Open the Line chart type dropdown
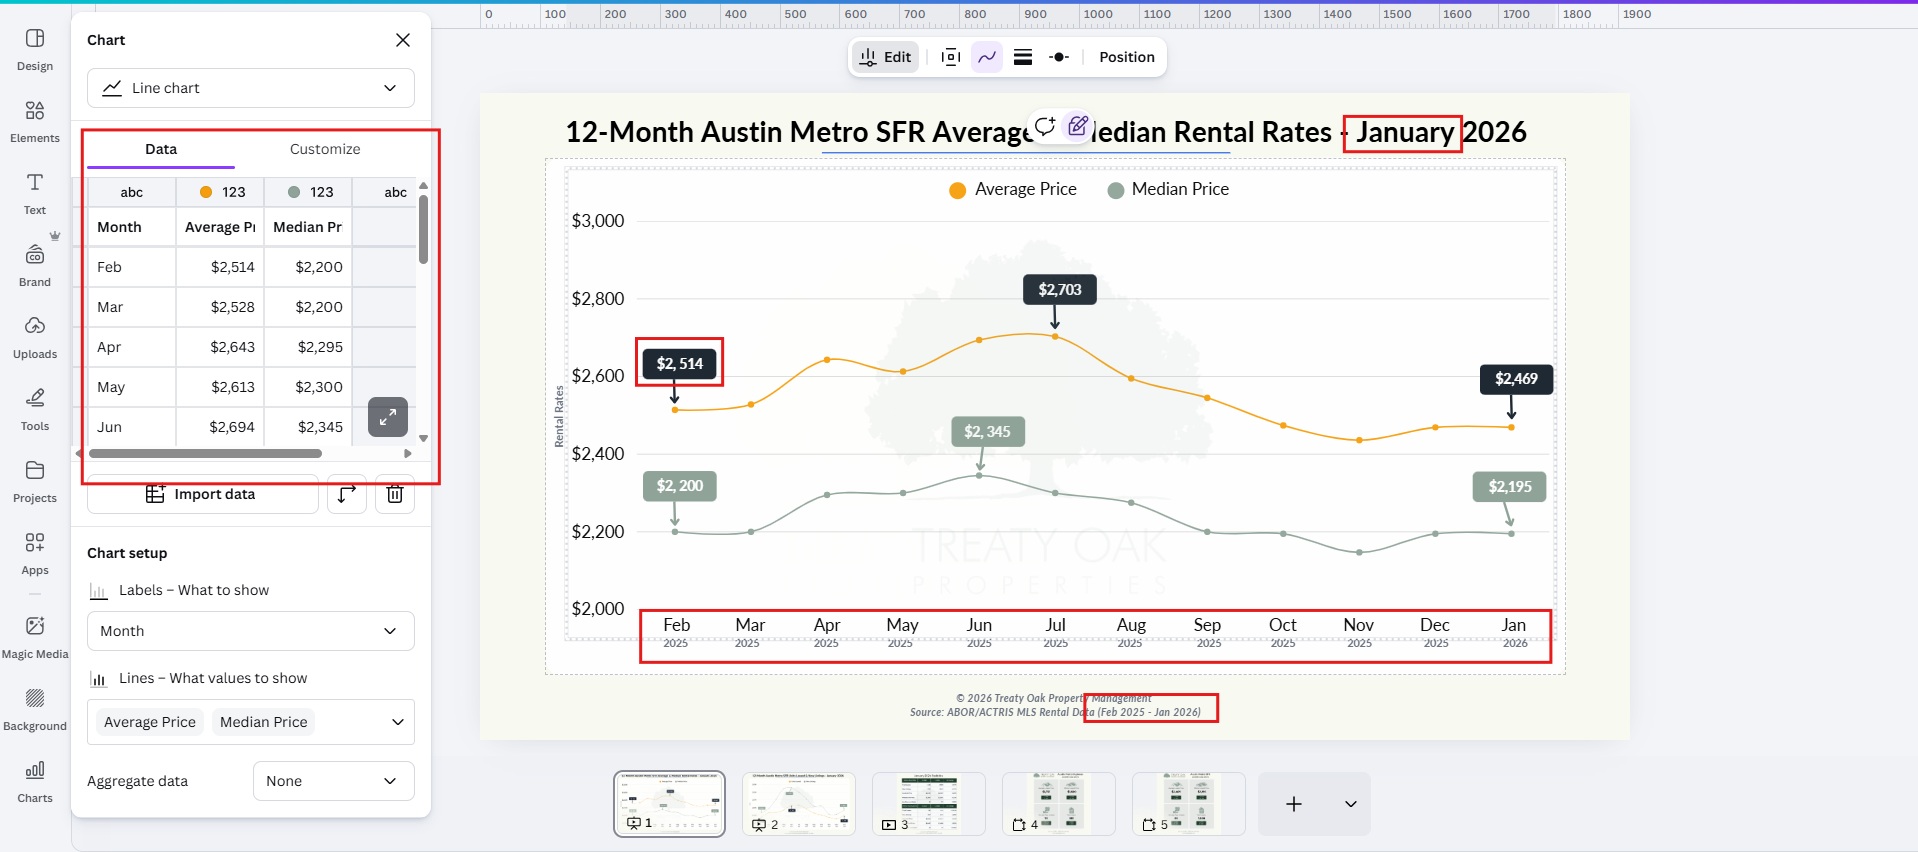Viewport: 1918px width, 852px height. [x=251, y=88]
